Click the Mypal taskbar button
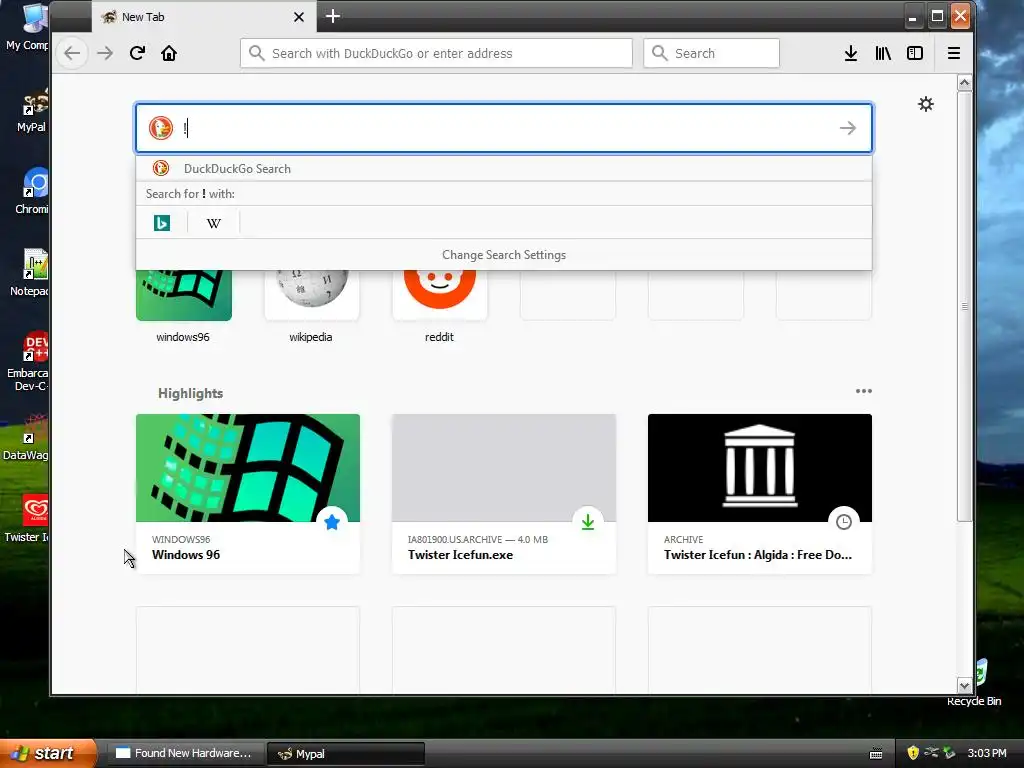1024x768 pixels. tap(346, 754)
